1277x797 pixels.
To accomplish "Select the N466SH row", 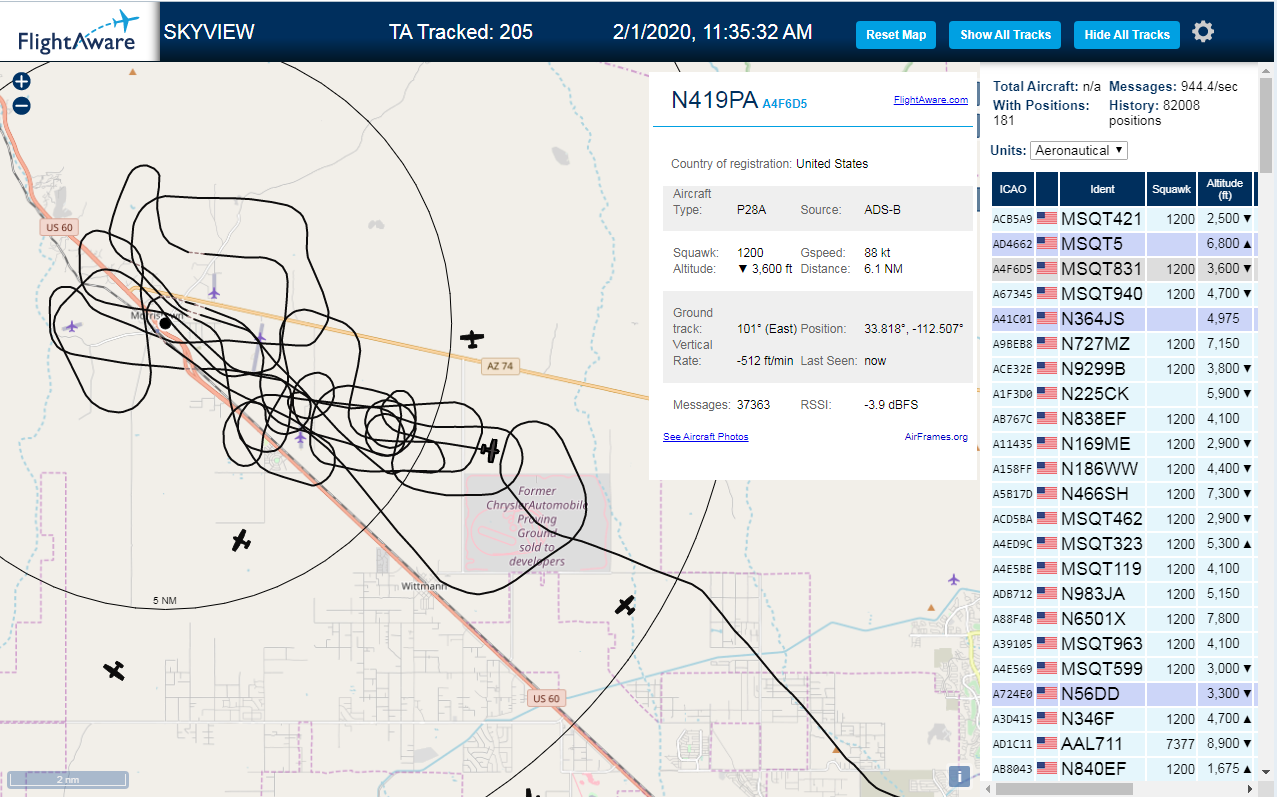I will coord(1124,493).
